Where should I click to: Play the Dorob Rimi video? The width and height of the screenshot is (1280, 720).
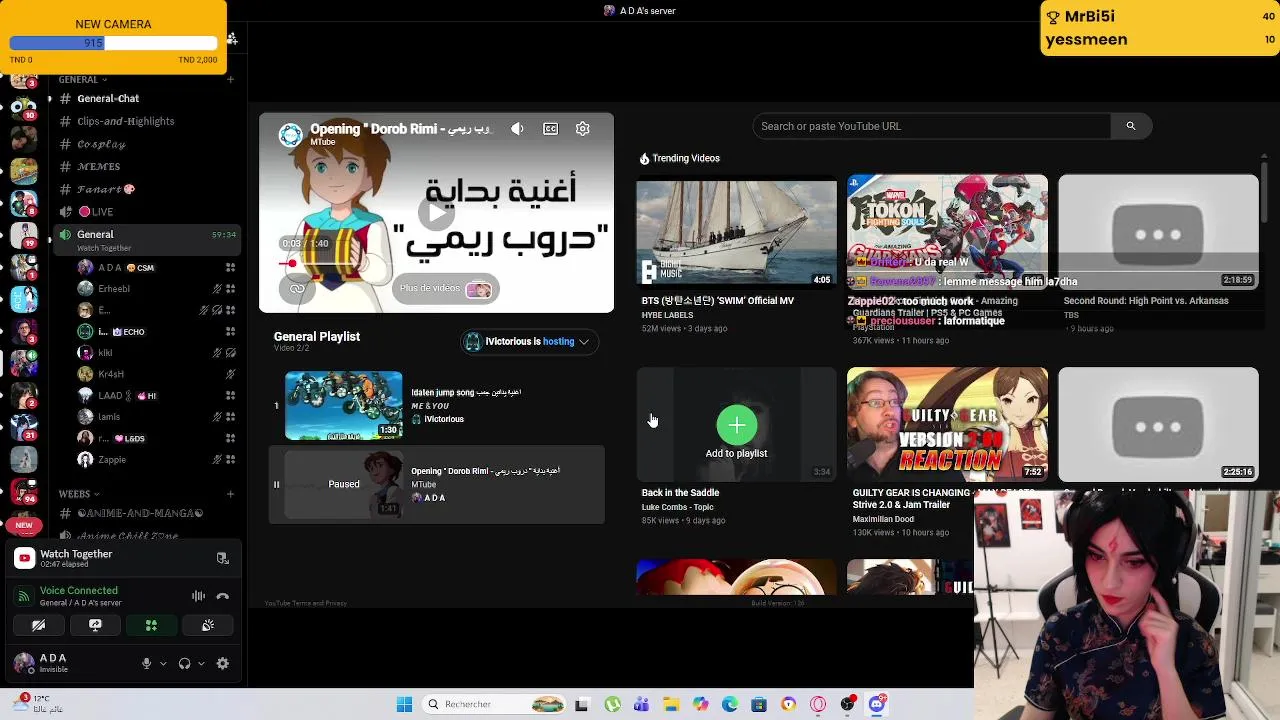tap(436, 212)
